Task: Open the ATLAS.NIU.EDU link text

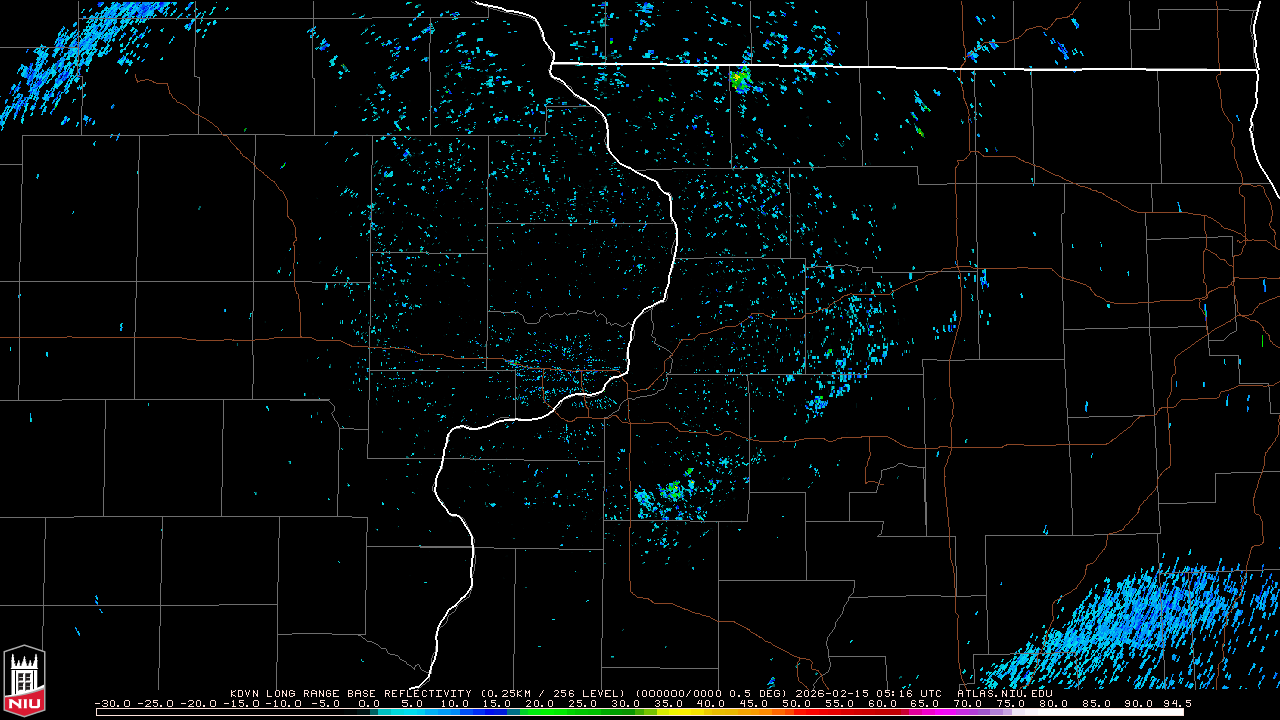Action: point(1004,693)
